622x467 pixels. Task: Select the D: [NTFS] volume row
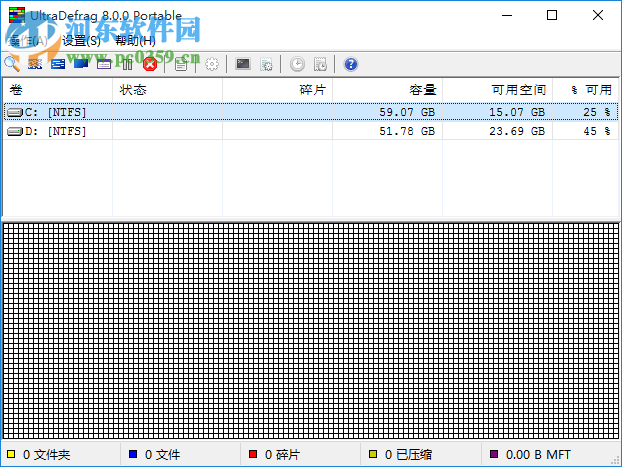311,131
